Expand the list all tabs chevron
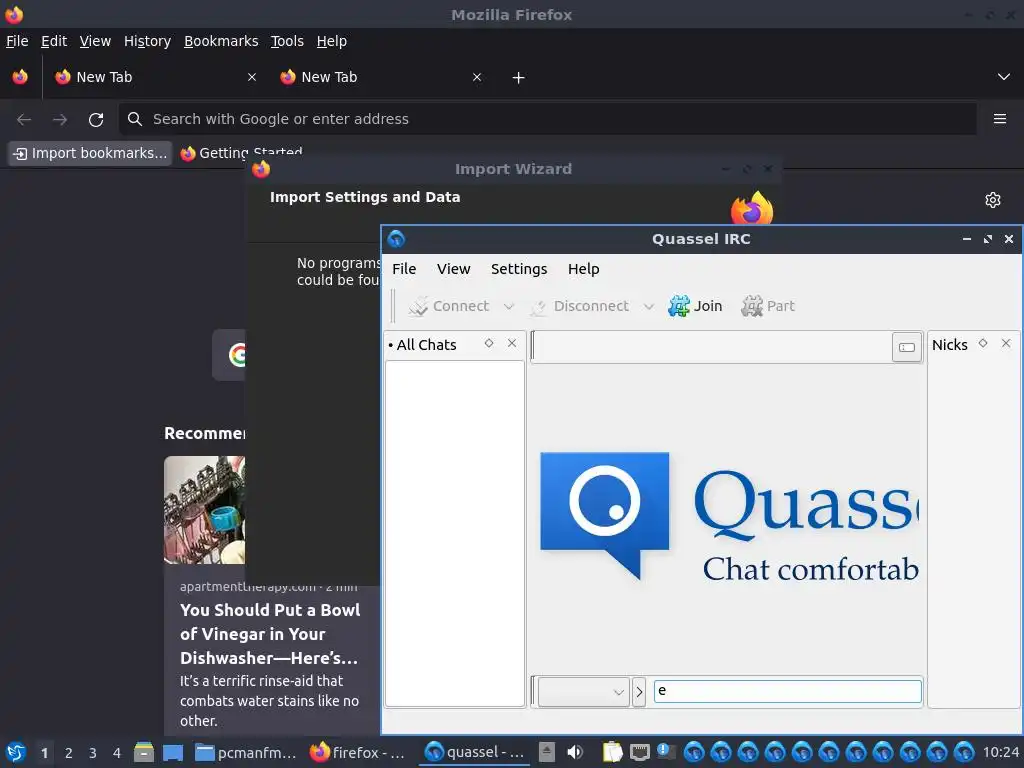The width and height of the screenshot is (1024, 768). [1004, 77]
